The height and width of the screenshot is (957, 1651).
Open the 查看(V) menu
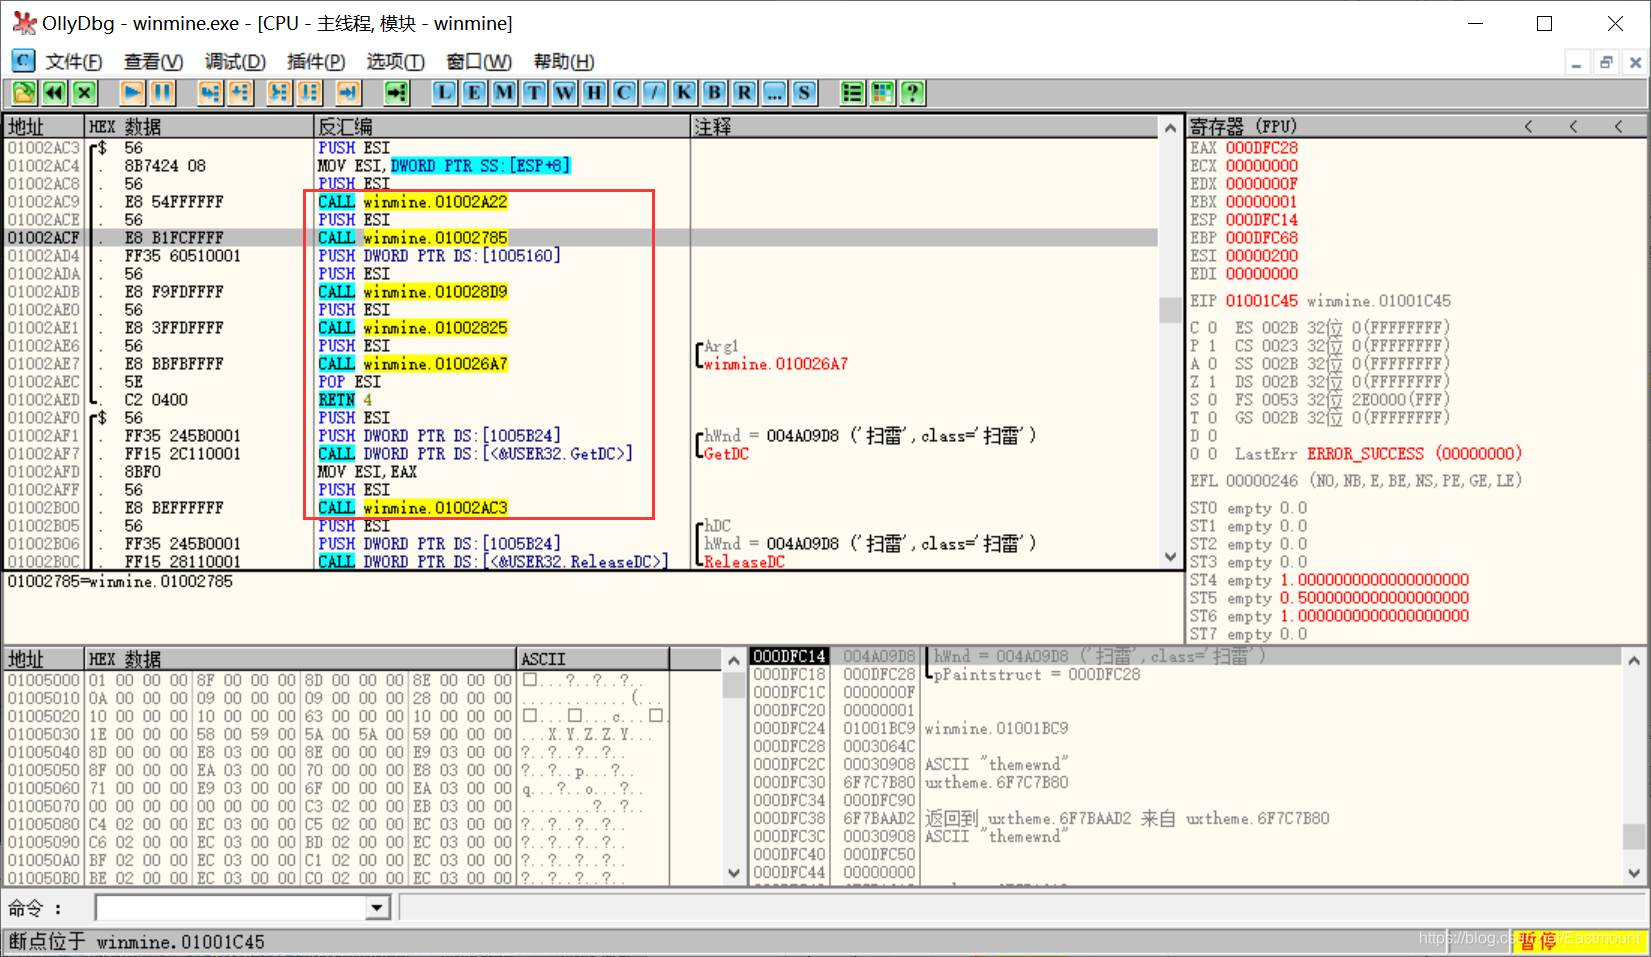(x=153, y=62)
